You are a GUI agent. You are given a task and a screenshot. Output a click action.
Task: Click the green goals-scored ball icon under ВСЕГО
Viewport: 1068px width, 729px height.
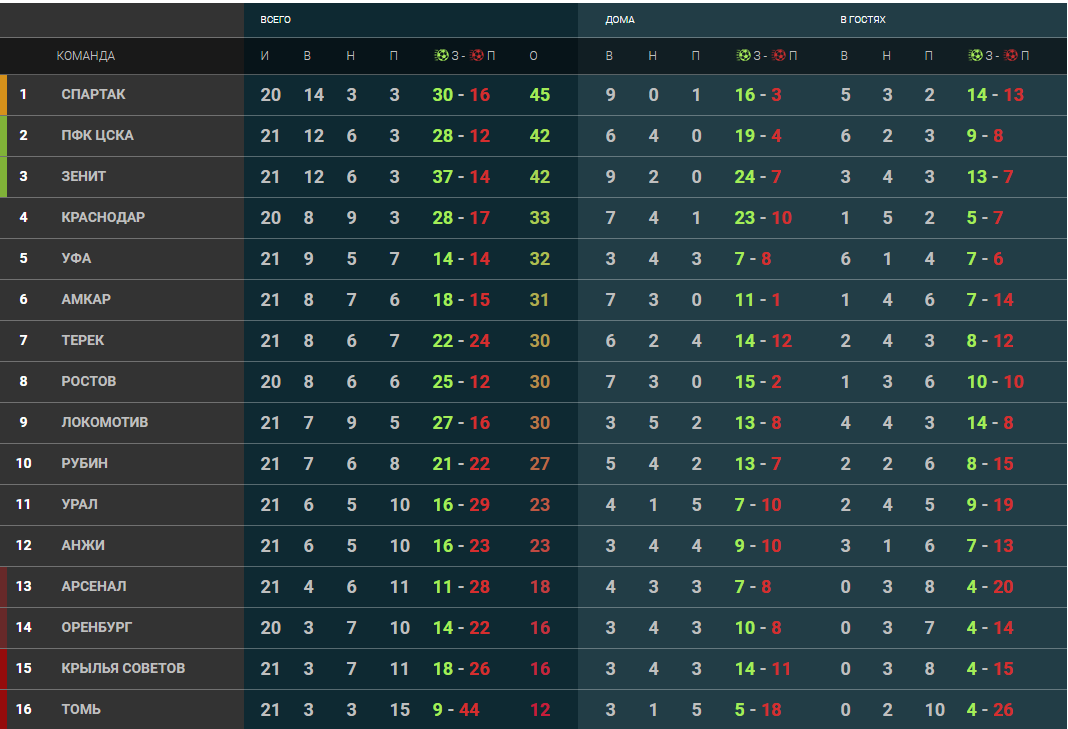pos(441,55)
